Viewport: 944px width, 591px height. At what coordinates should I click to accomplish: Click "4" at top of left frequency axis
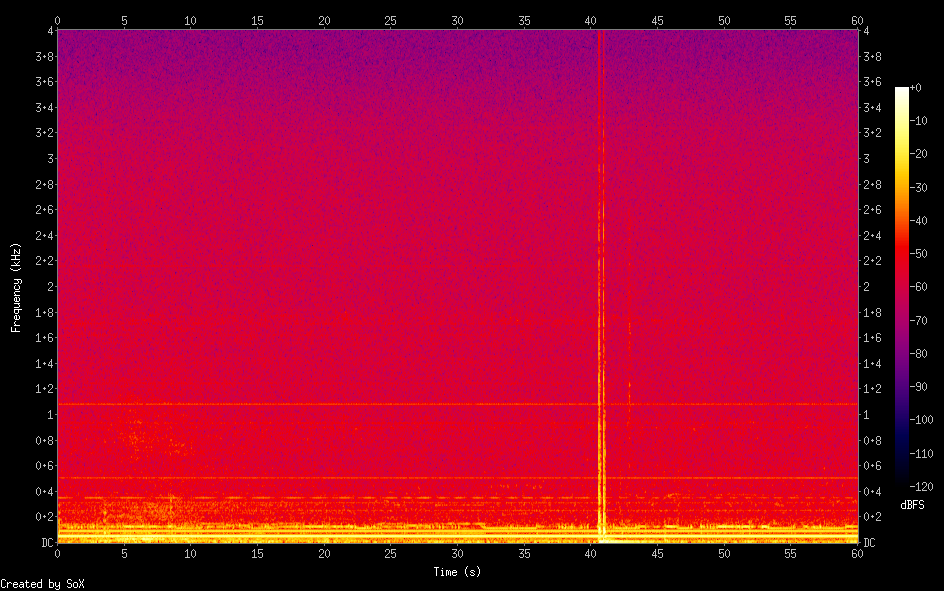pos(51,31)
